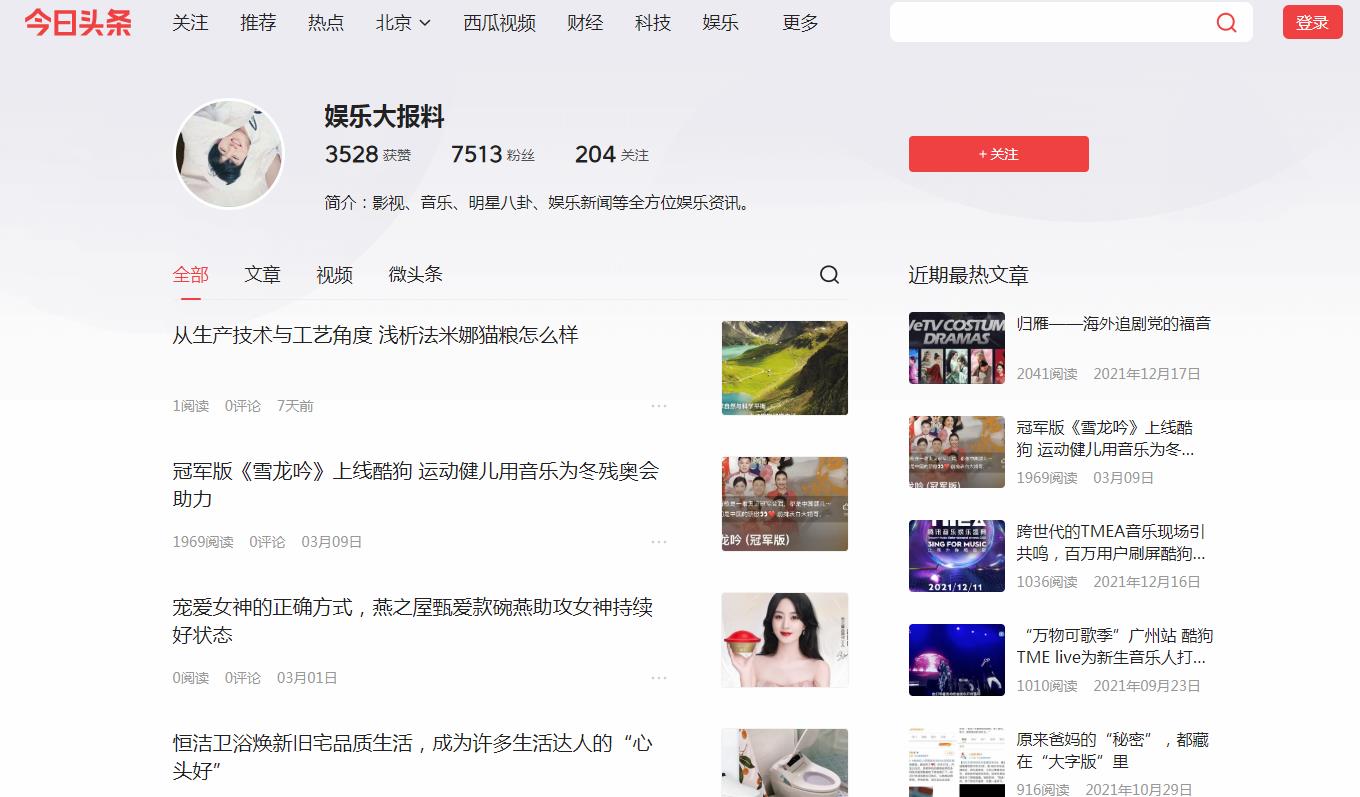Click the 204 关注 following count
The height and width of the screenshot is (797, 1360).
[x=611, y=155]
